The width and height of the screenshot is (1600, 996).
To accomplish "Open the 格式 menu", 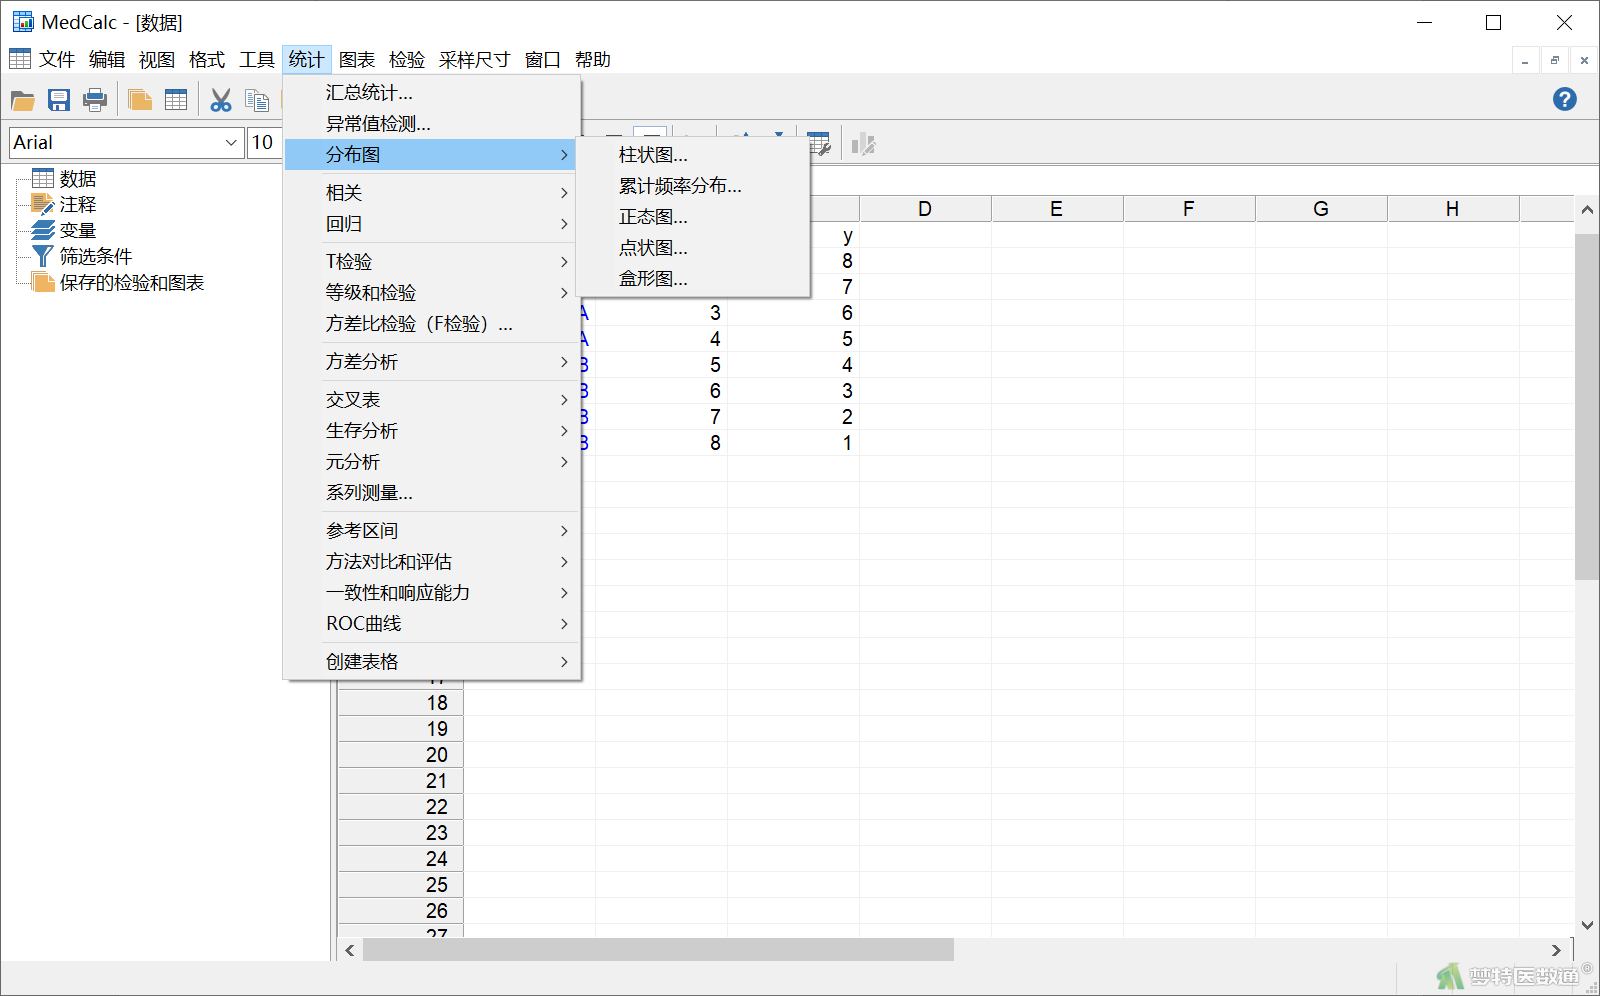I will click(x=207, y=60).
